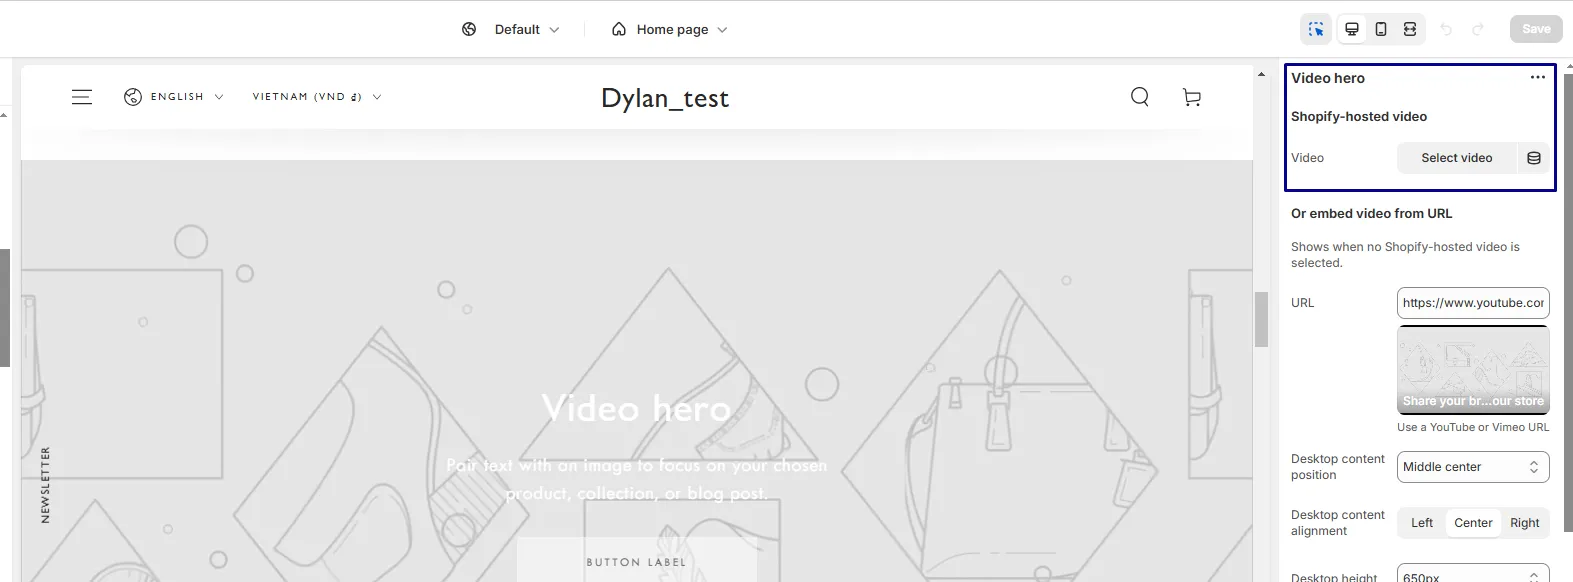Click the YouTube URL input field
The height and width of the screenshot is (582, 1573).
[x=1473, y=303]
